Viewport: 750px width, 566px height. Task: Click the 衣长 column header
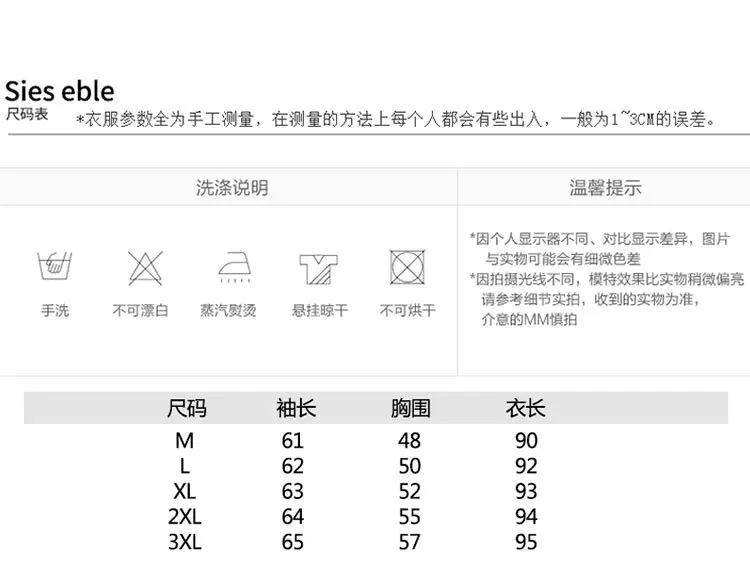click(525, 409)
